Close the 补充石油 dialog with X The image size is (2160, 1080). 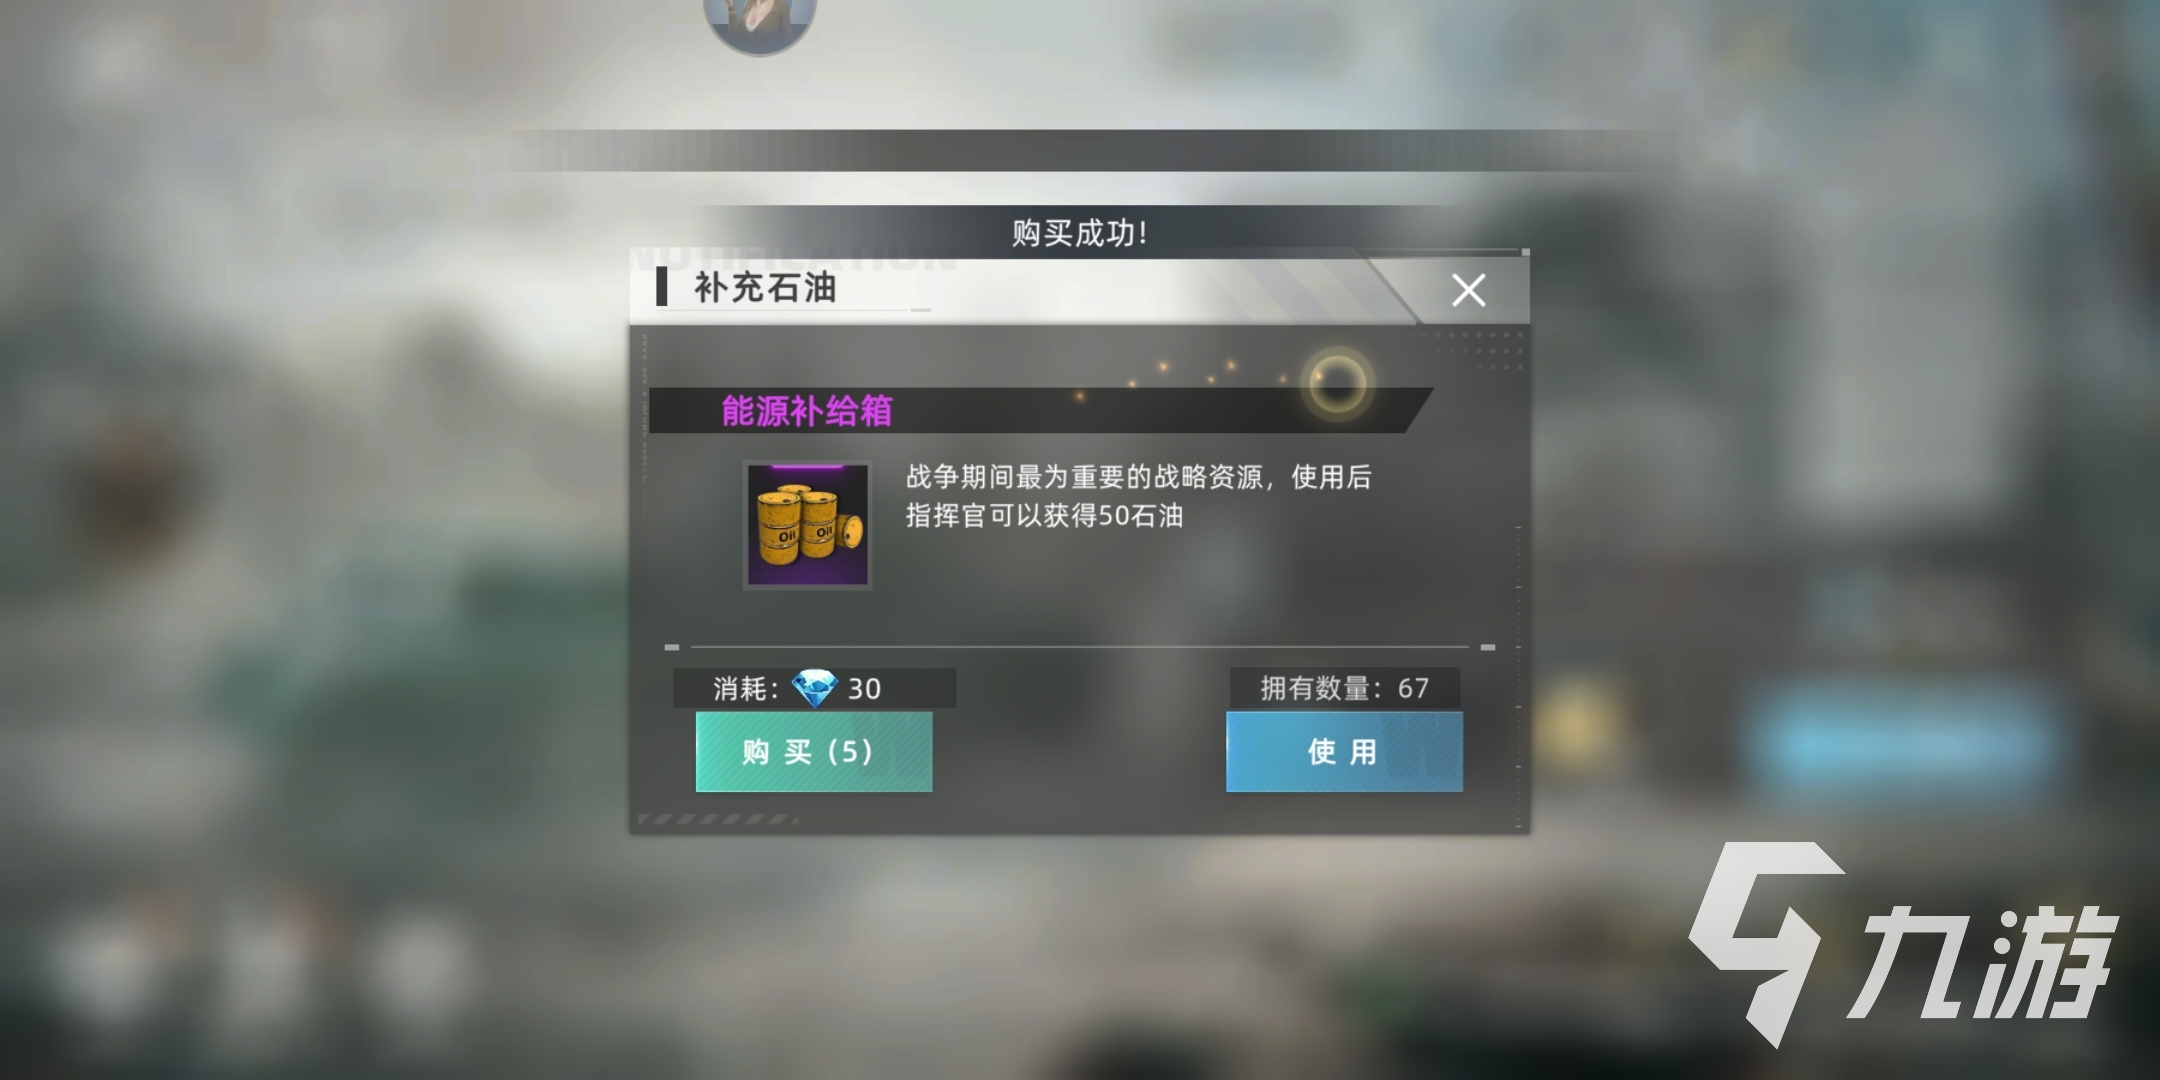[1468, 290]
